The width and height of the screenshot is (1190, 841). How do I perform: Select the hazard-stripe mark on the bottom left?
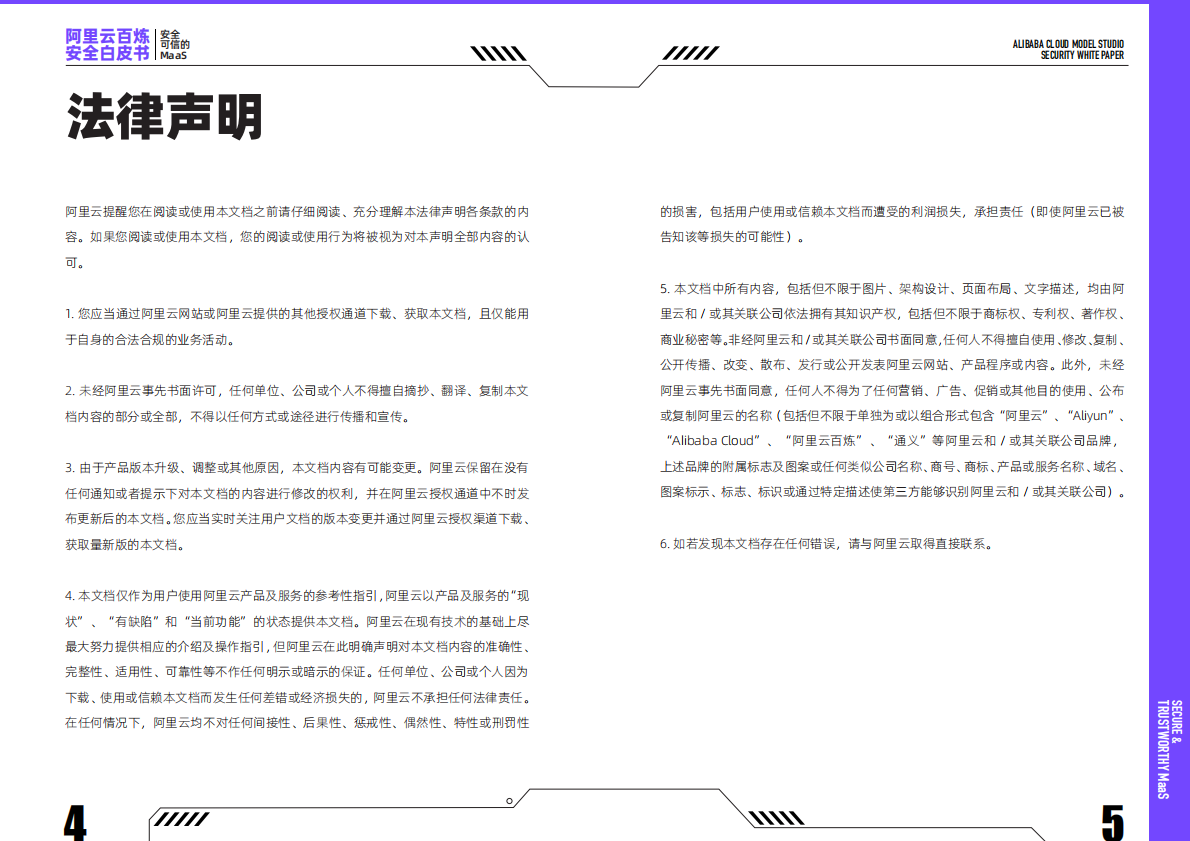pyautogui.click(x=180, y=819)
